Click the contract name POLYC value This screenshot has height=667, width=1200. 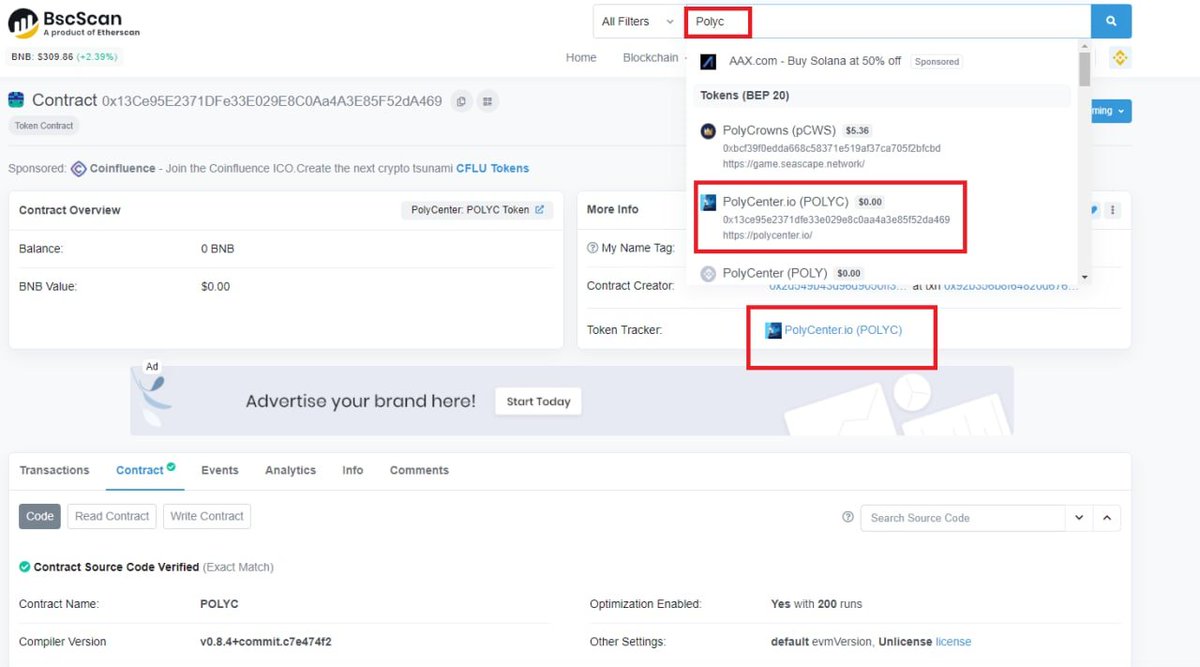(219, 604)
